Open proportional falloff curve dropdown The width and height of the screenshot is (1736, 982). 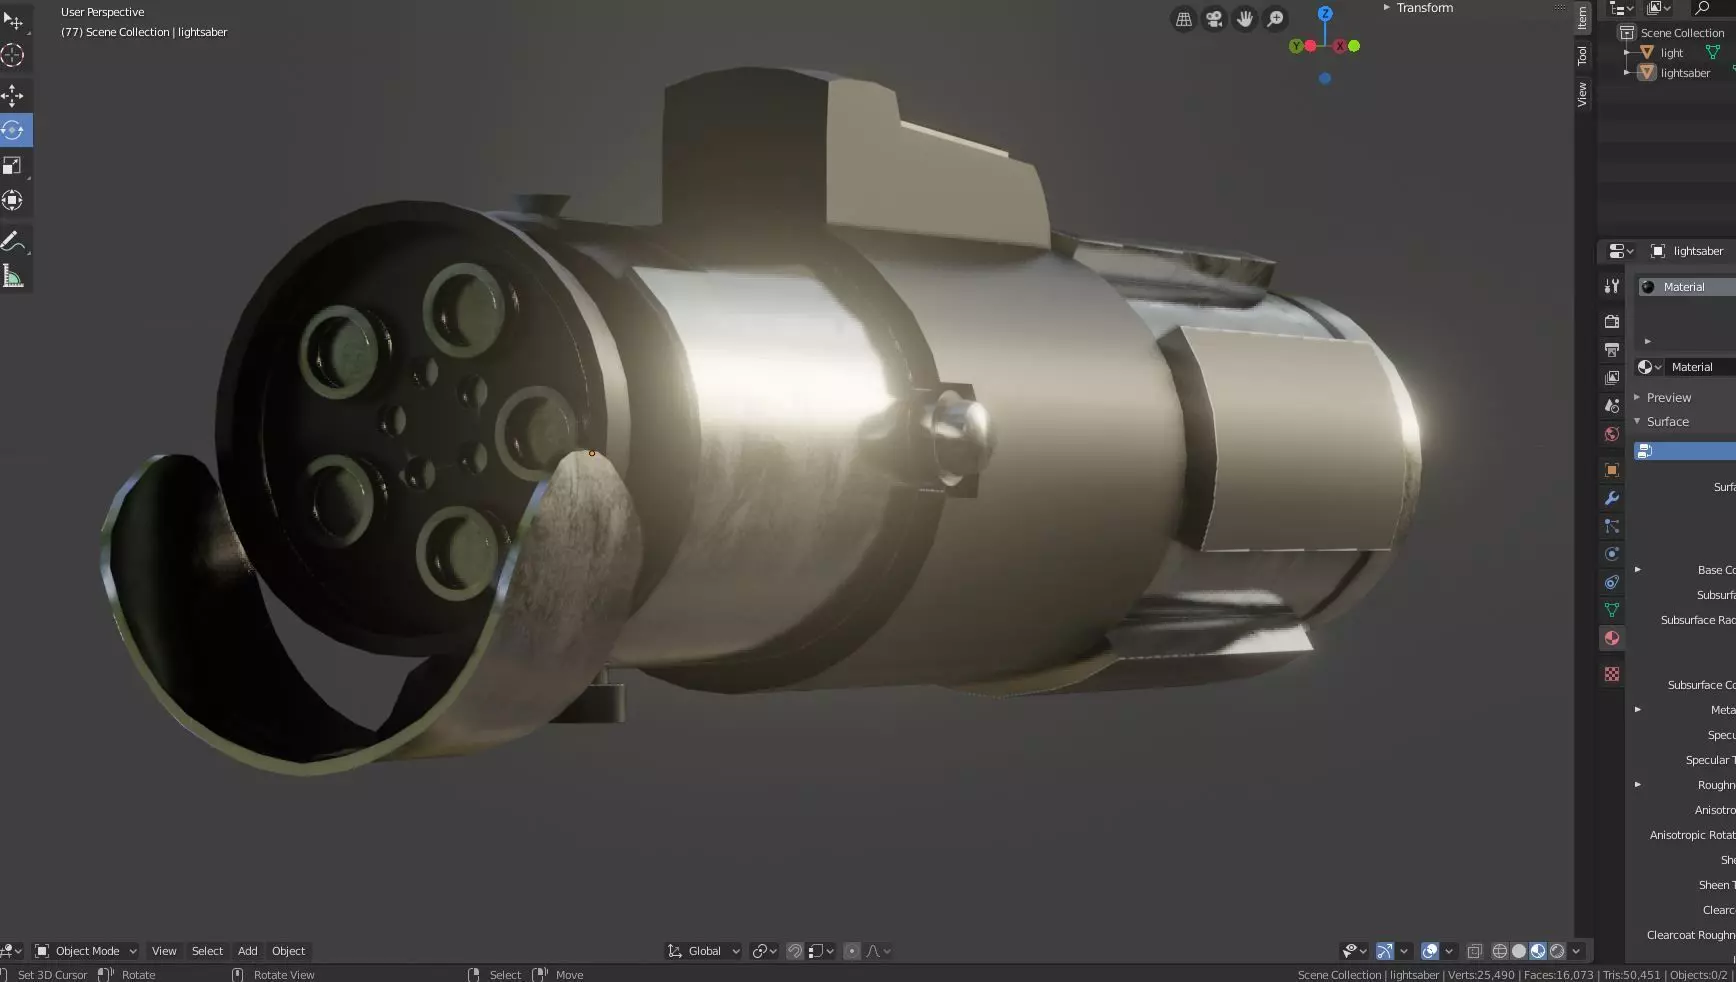click(878, 951)
